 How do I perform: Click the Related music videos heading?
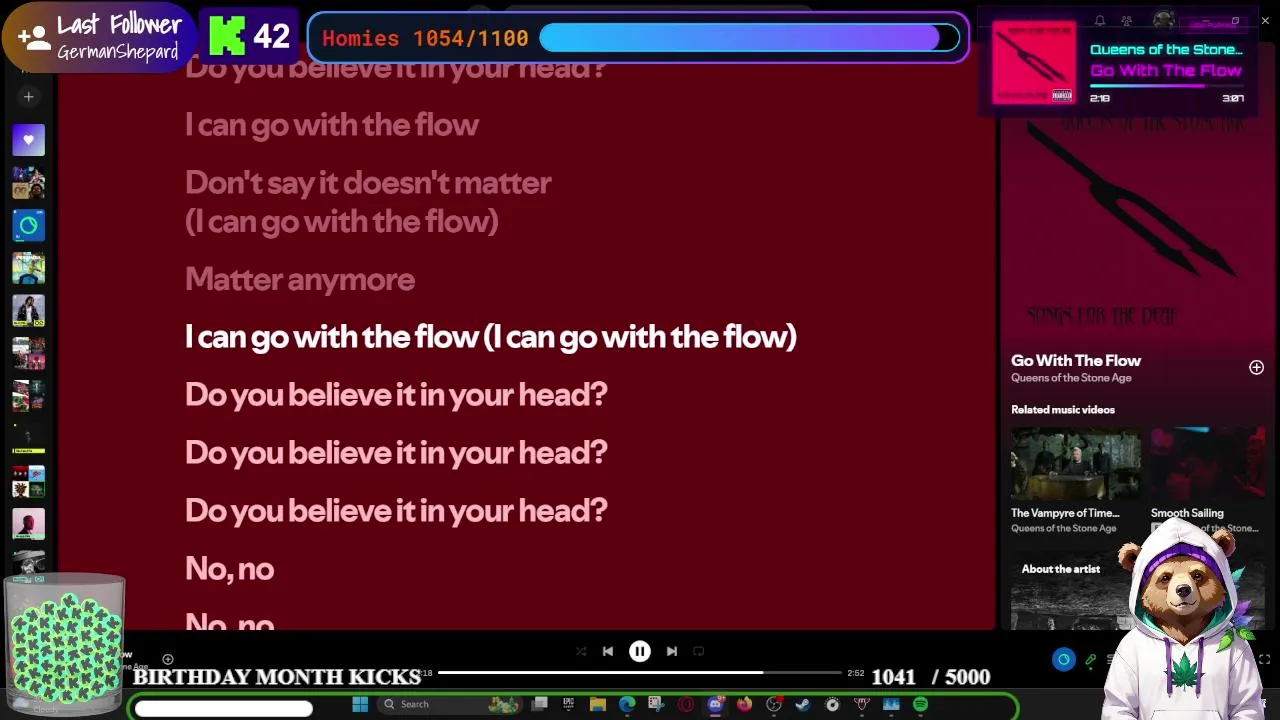(x=1063, y=410)
